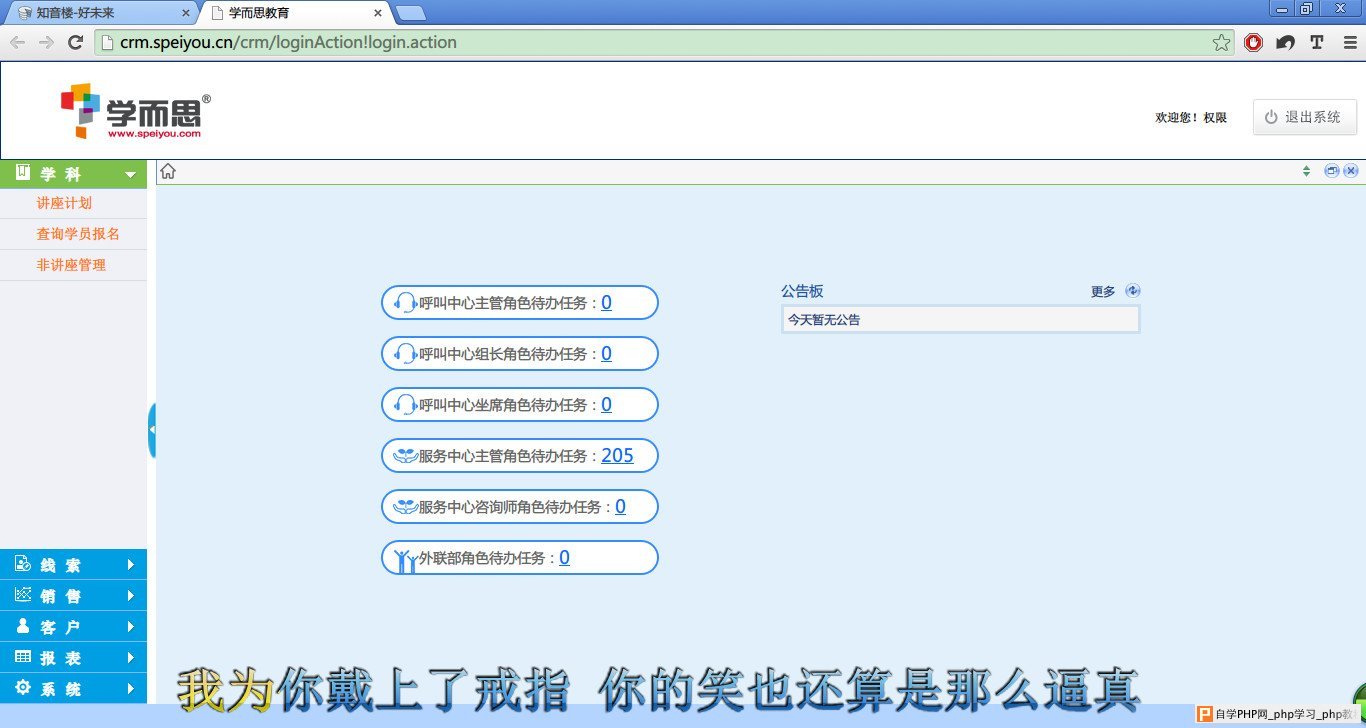Click the 线索 menu icon in sidebar
Viewport: 1366px width, 728px height.
click(x=23, y=564)
